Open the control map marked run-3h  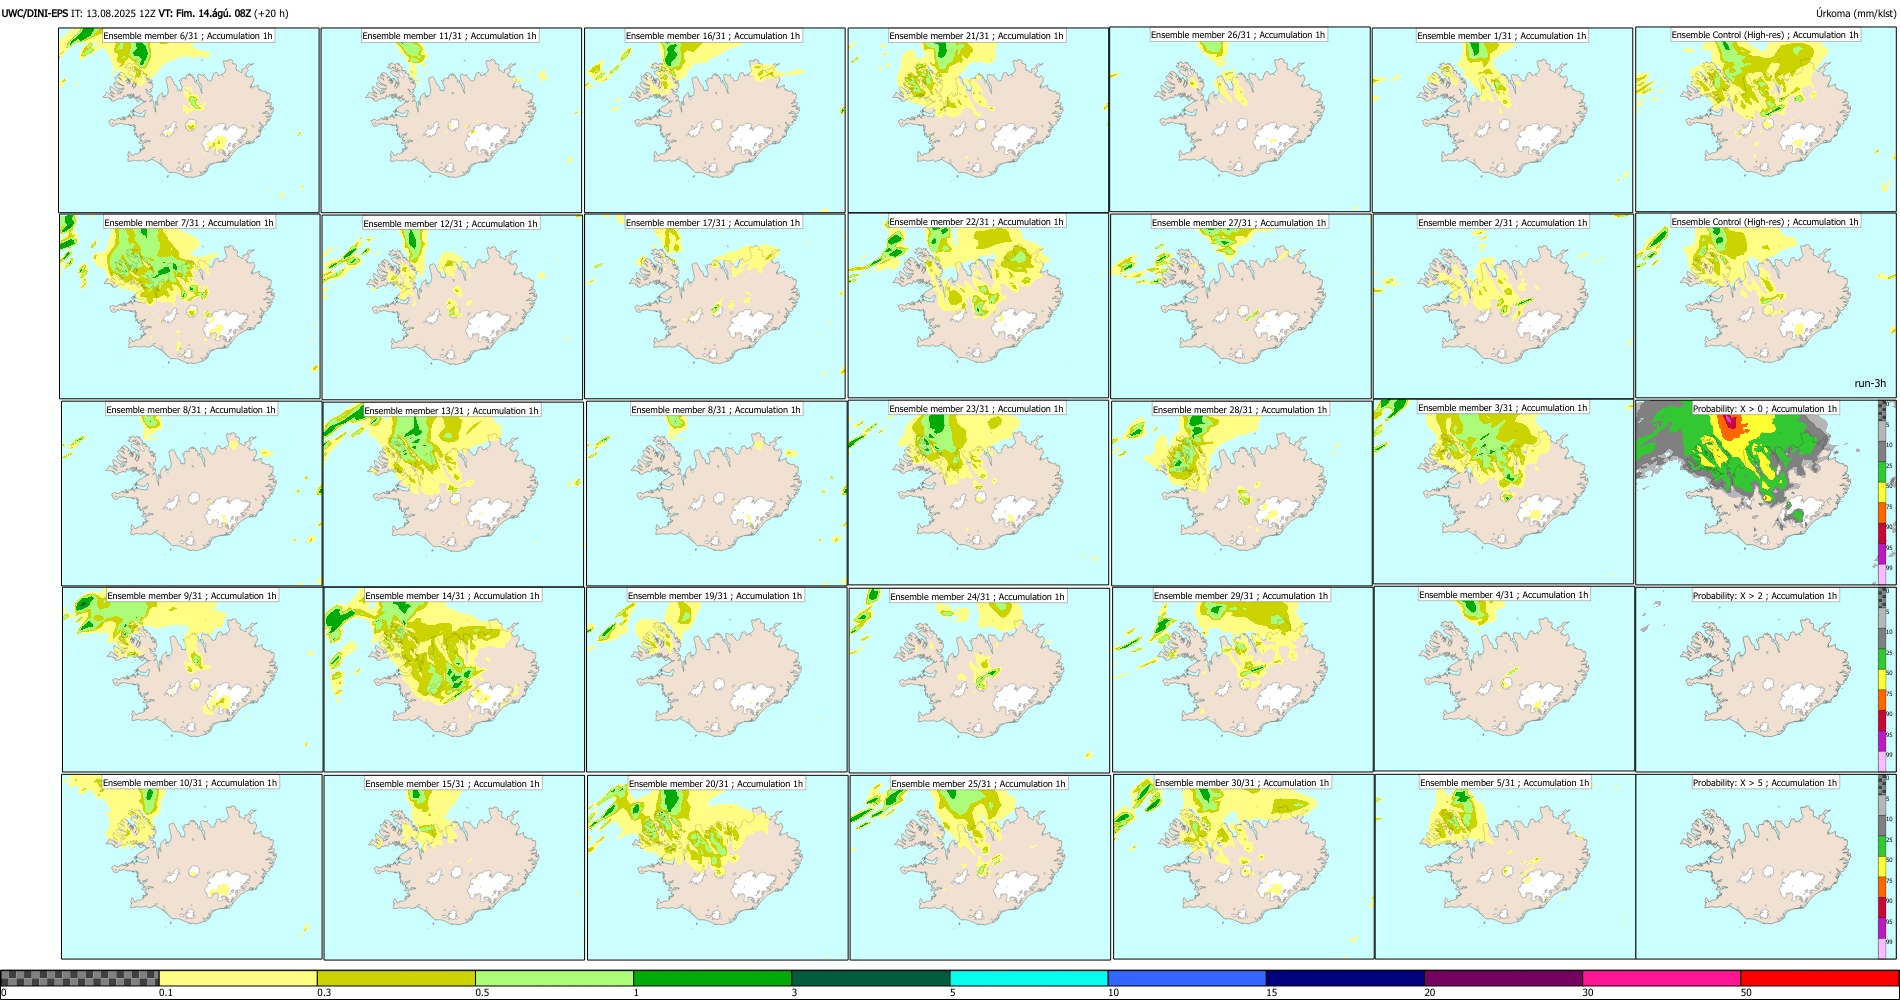pyautogui.click(x=1766, y=305)
